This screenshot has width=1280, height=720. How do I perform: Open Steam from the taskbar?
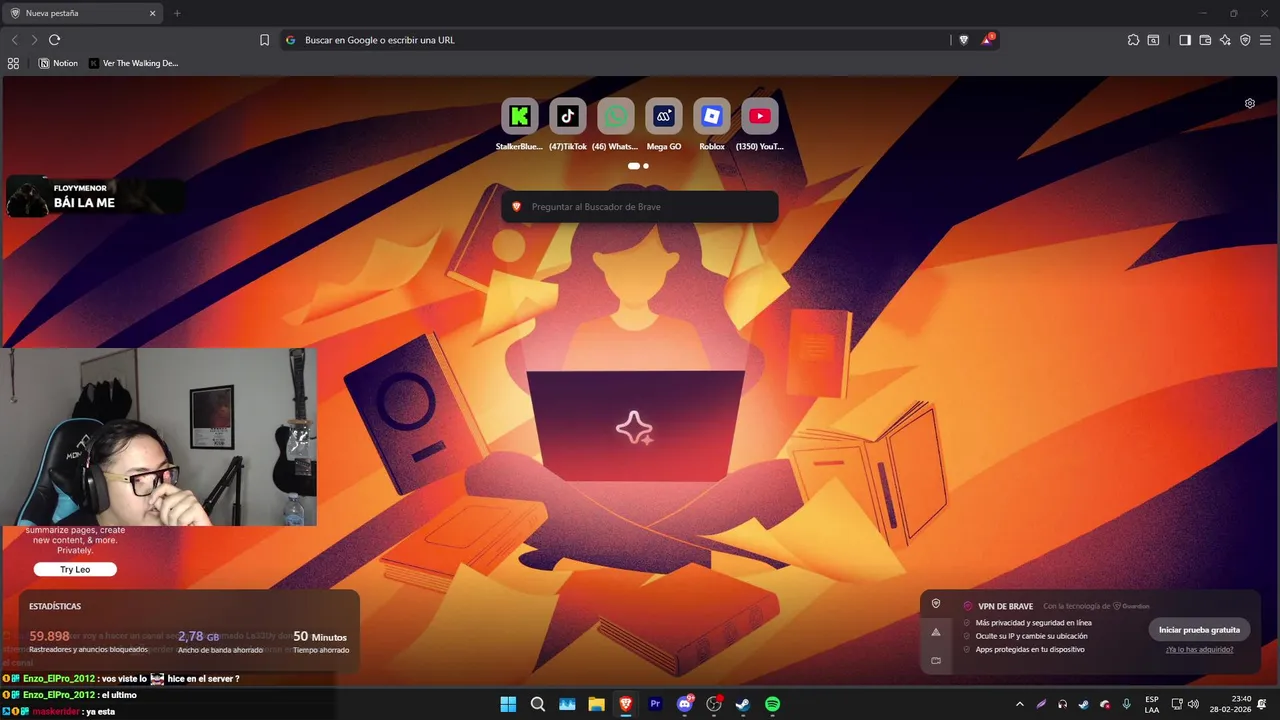743,704
